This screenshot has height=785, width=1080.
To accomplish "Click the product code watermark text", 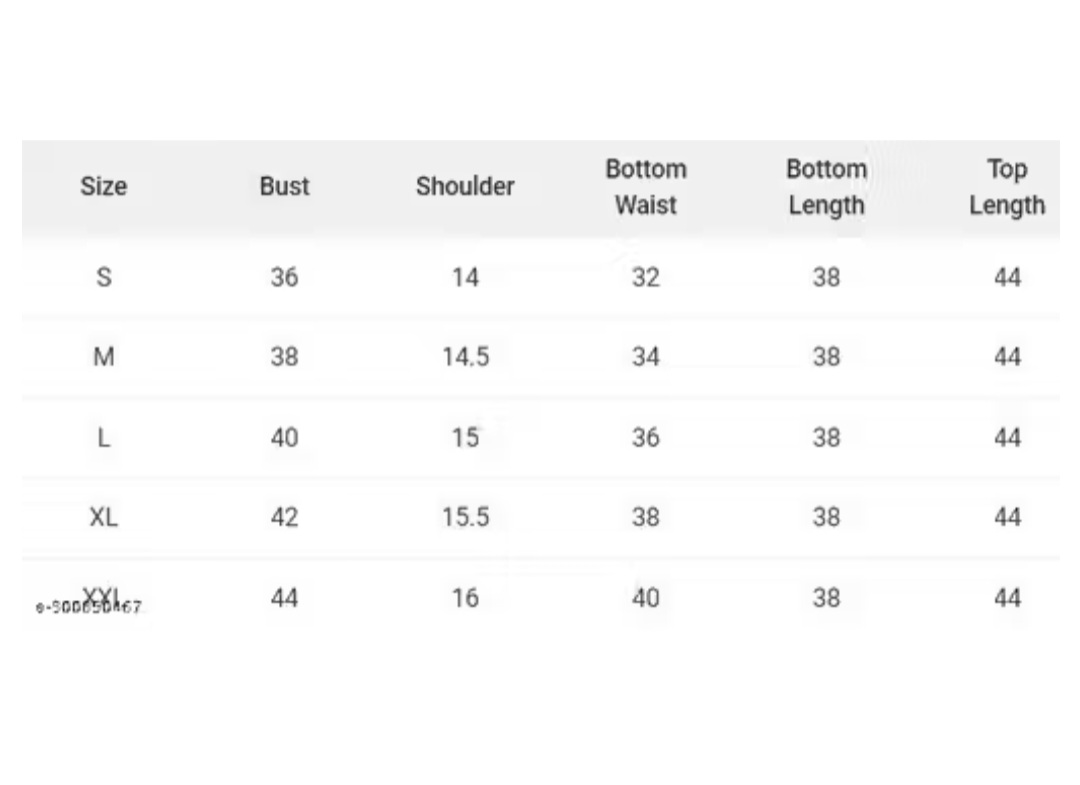I will click(x=89, y=607).
